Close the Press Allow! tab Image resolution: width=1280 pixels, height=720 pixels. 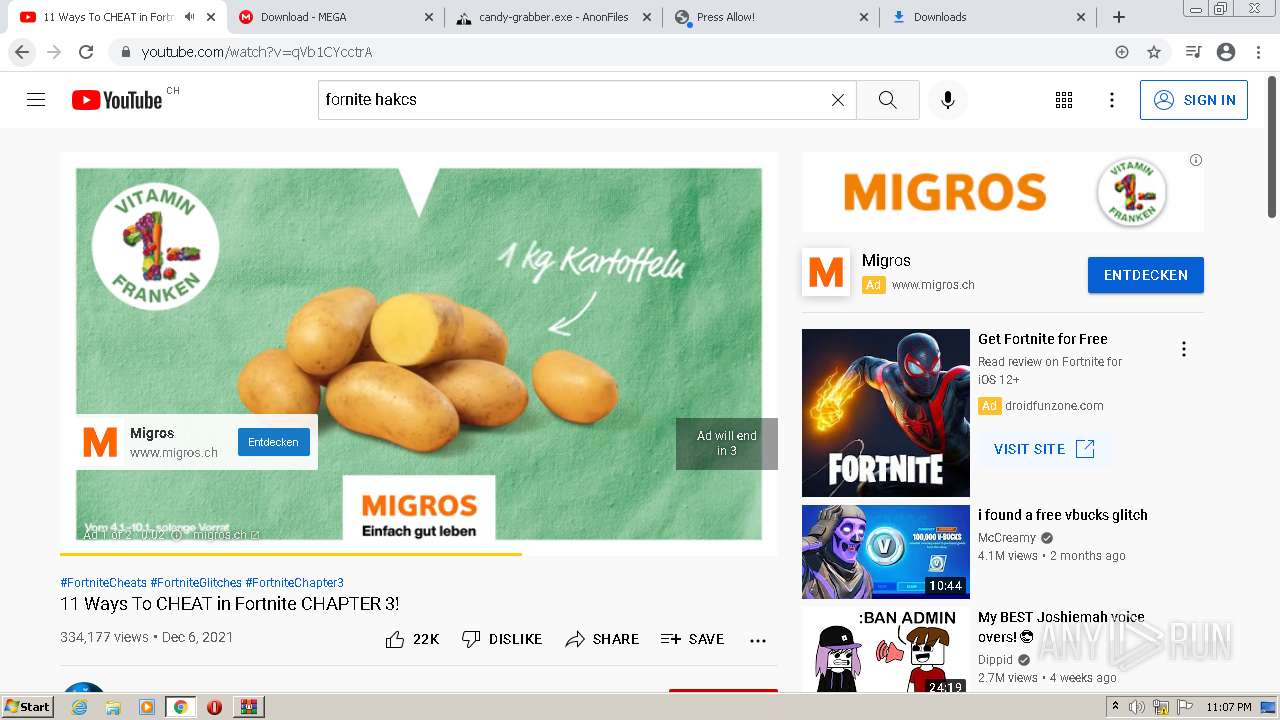coord(864,17)
